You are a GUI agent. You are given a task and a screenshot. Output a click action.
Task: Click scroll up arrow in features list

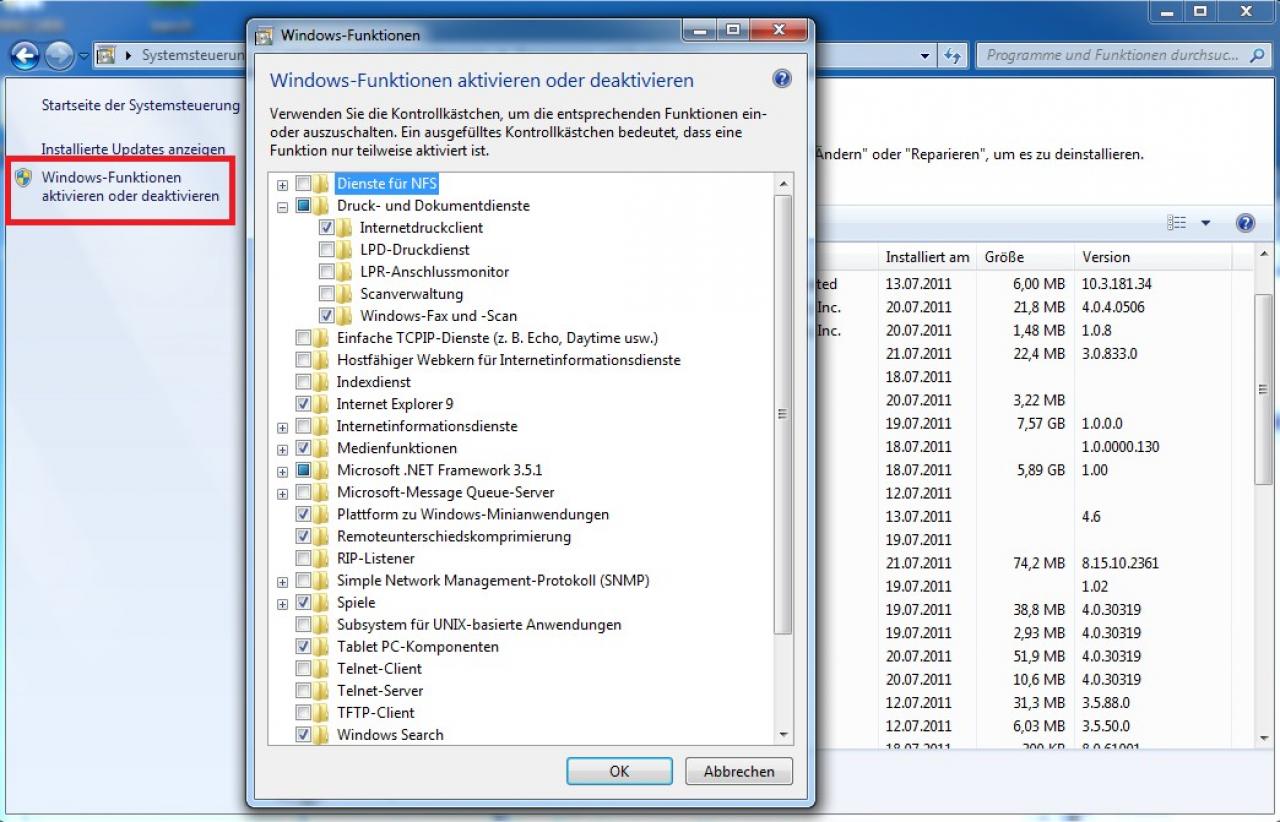tap(783, 184)
